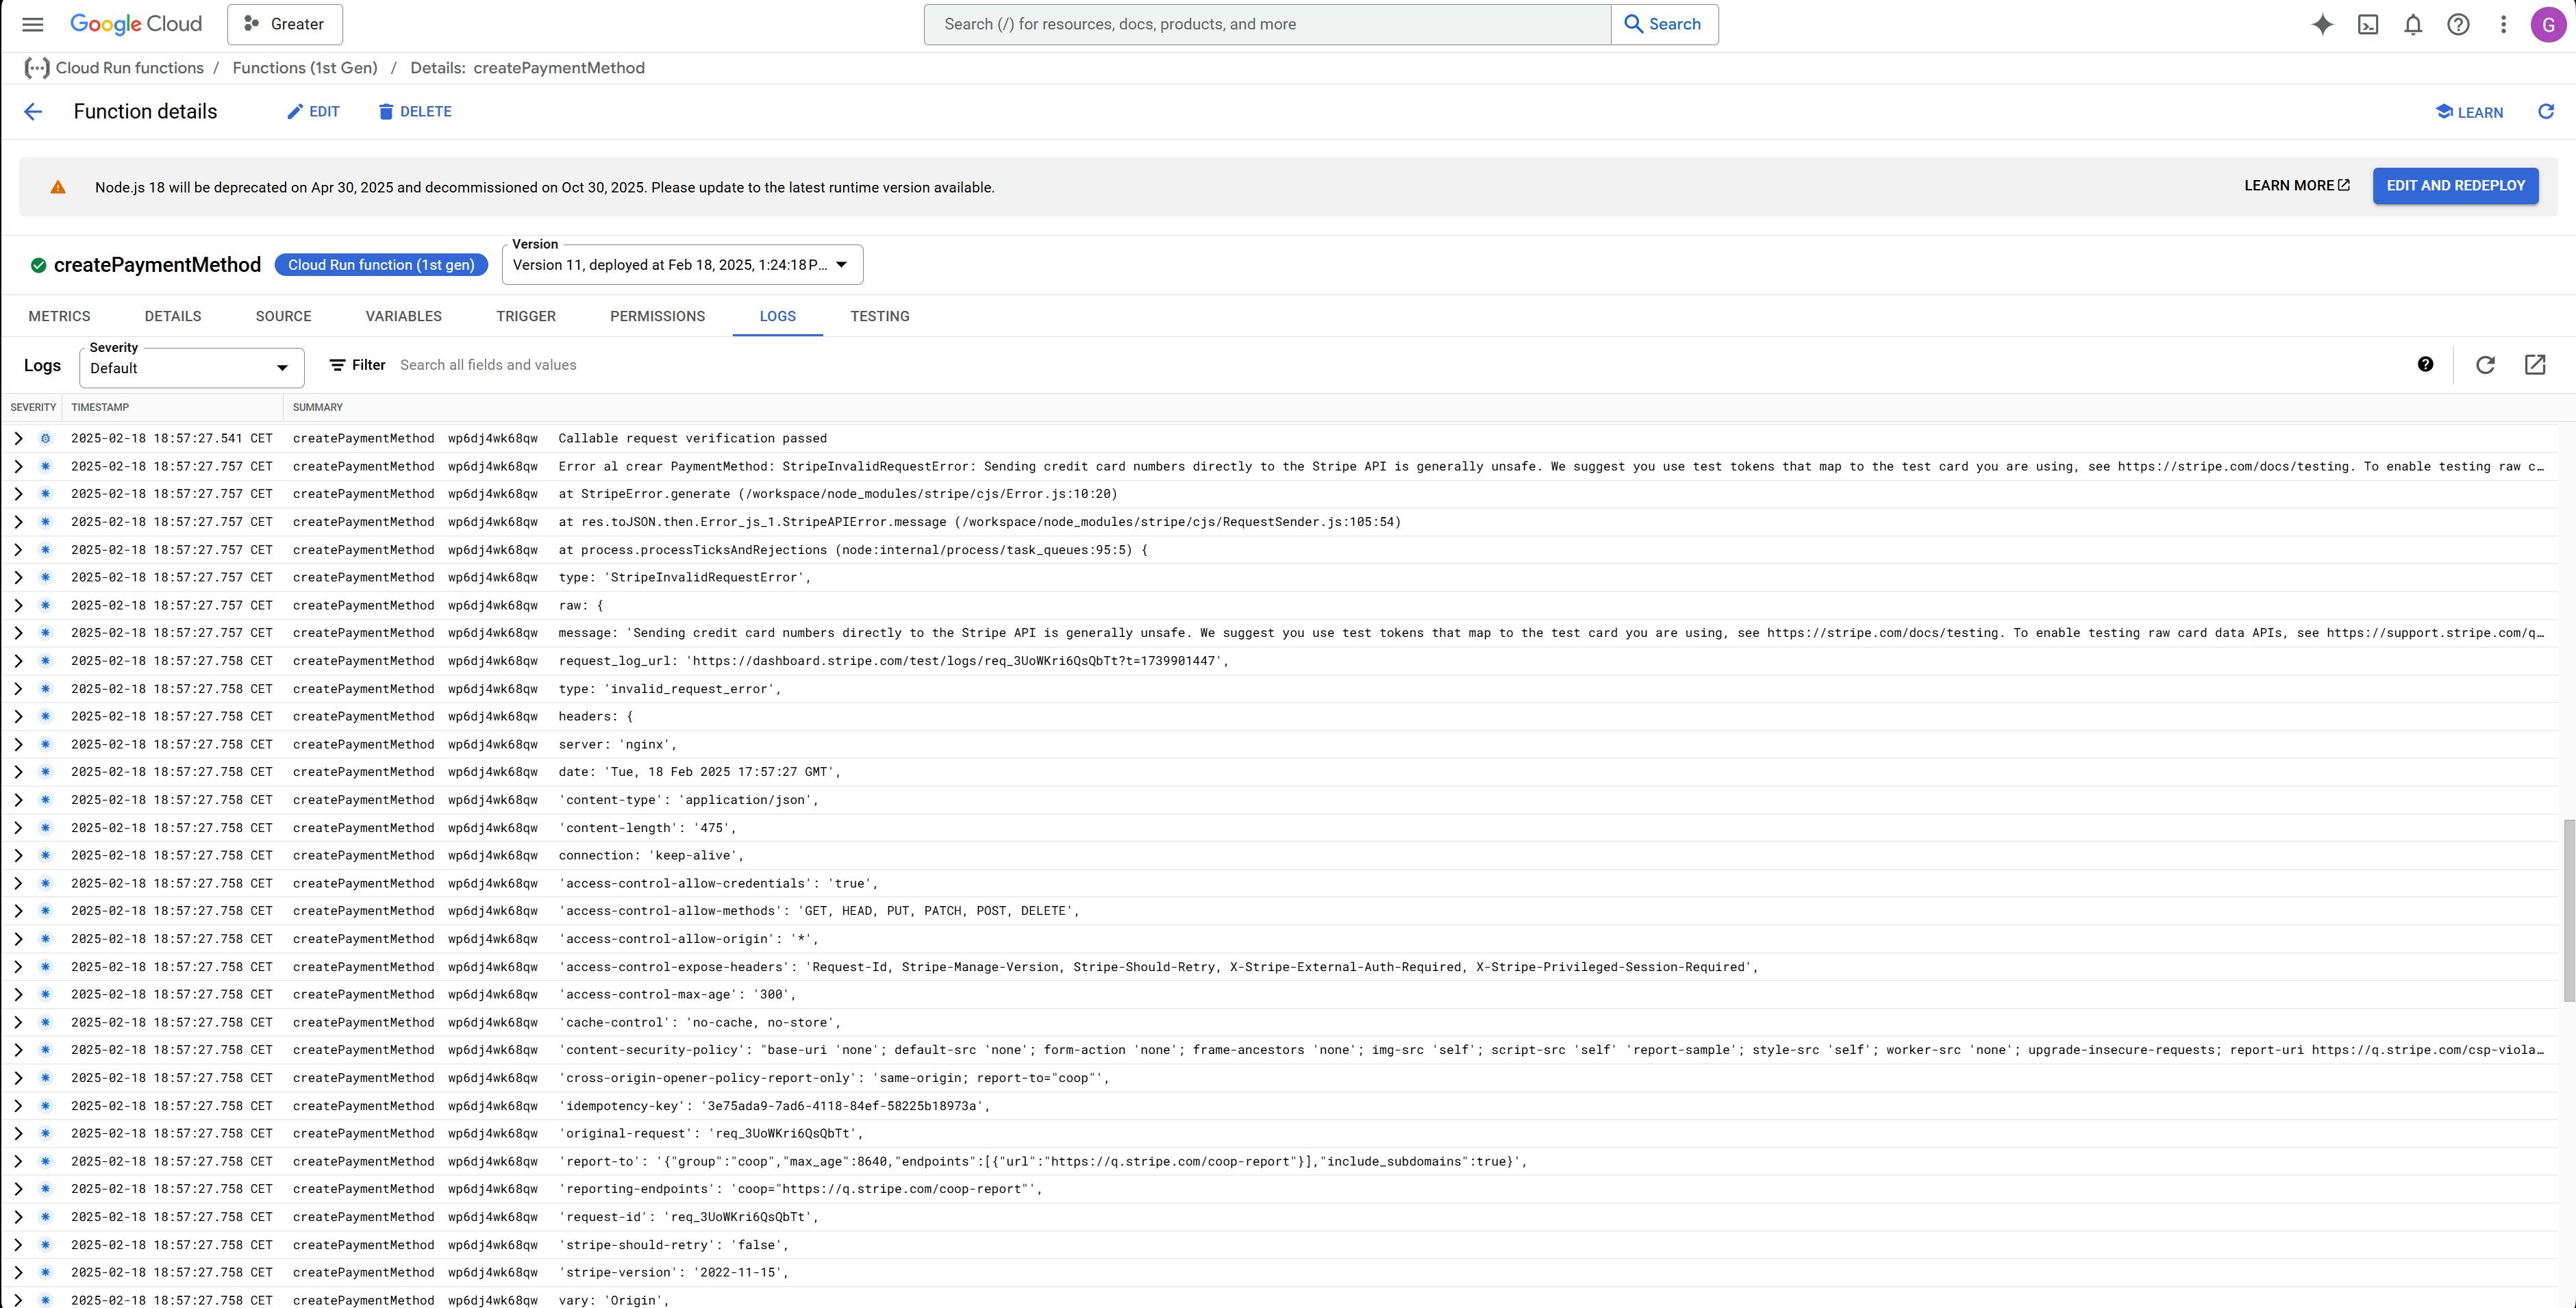Image resolution: width=2576 pixels, height=1308 pixels.
Task: Open the help question mark menu
Action: (x=2458, y=24)
